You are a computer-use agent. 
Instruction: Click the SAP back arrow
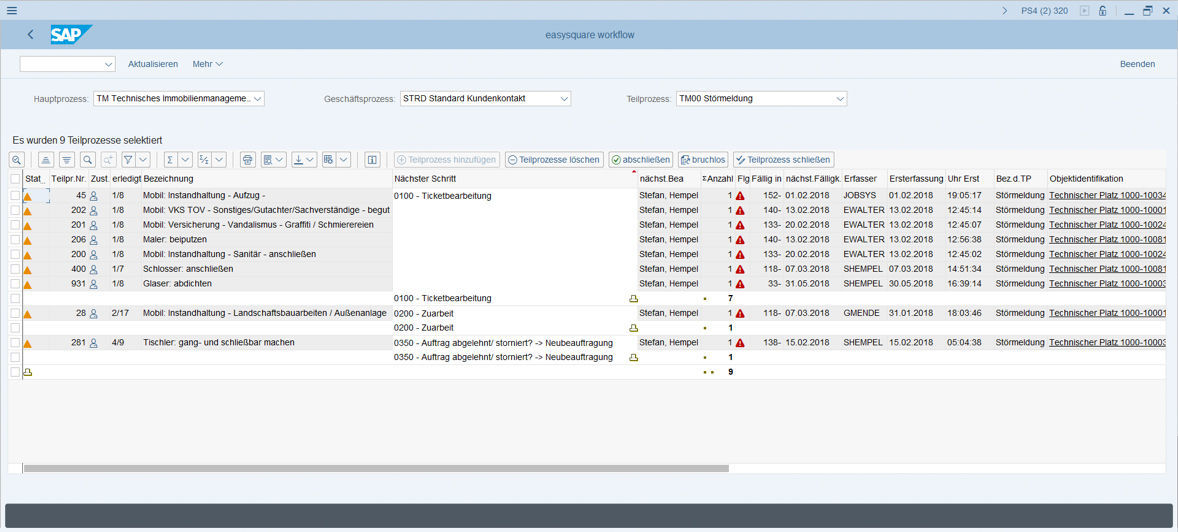(x=30, y=35)
